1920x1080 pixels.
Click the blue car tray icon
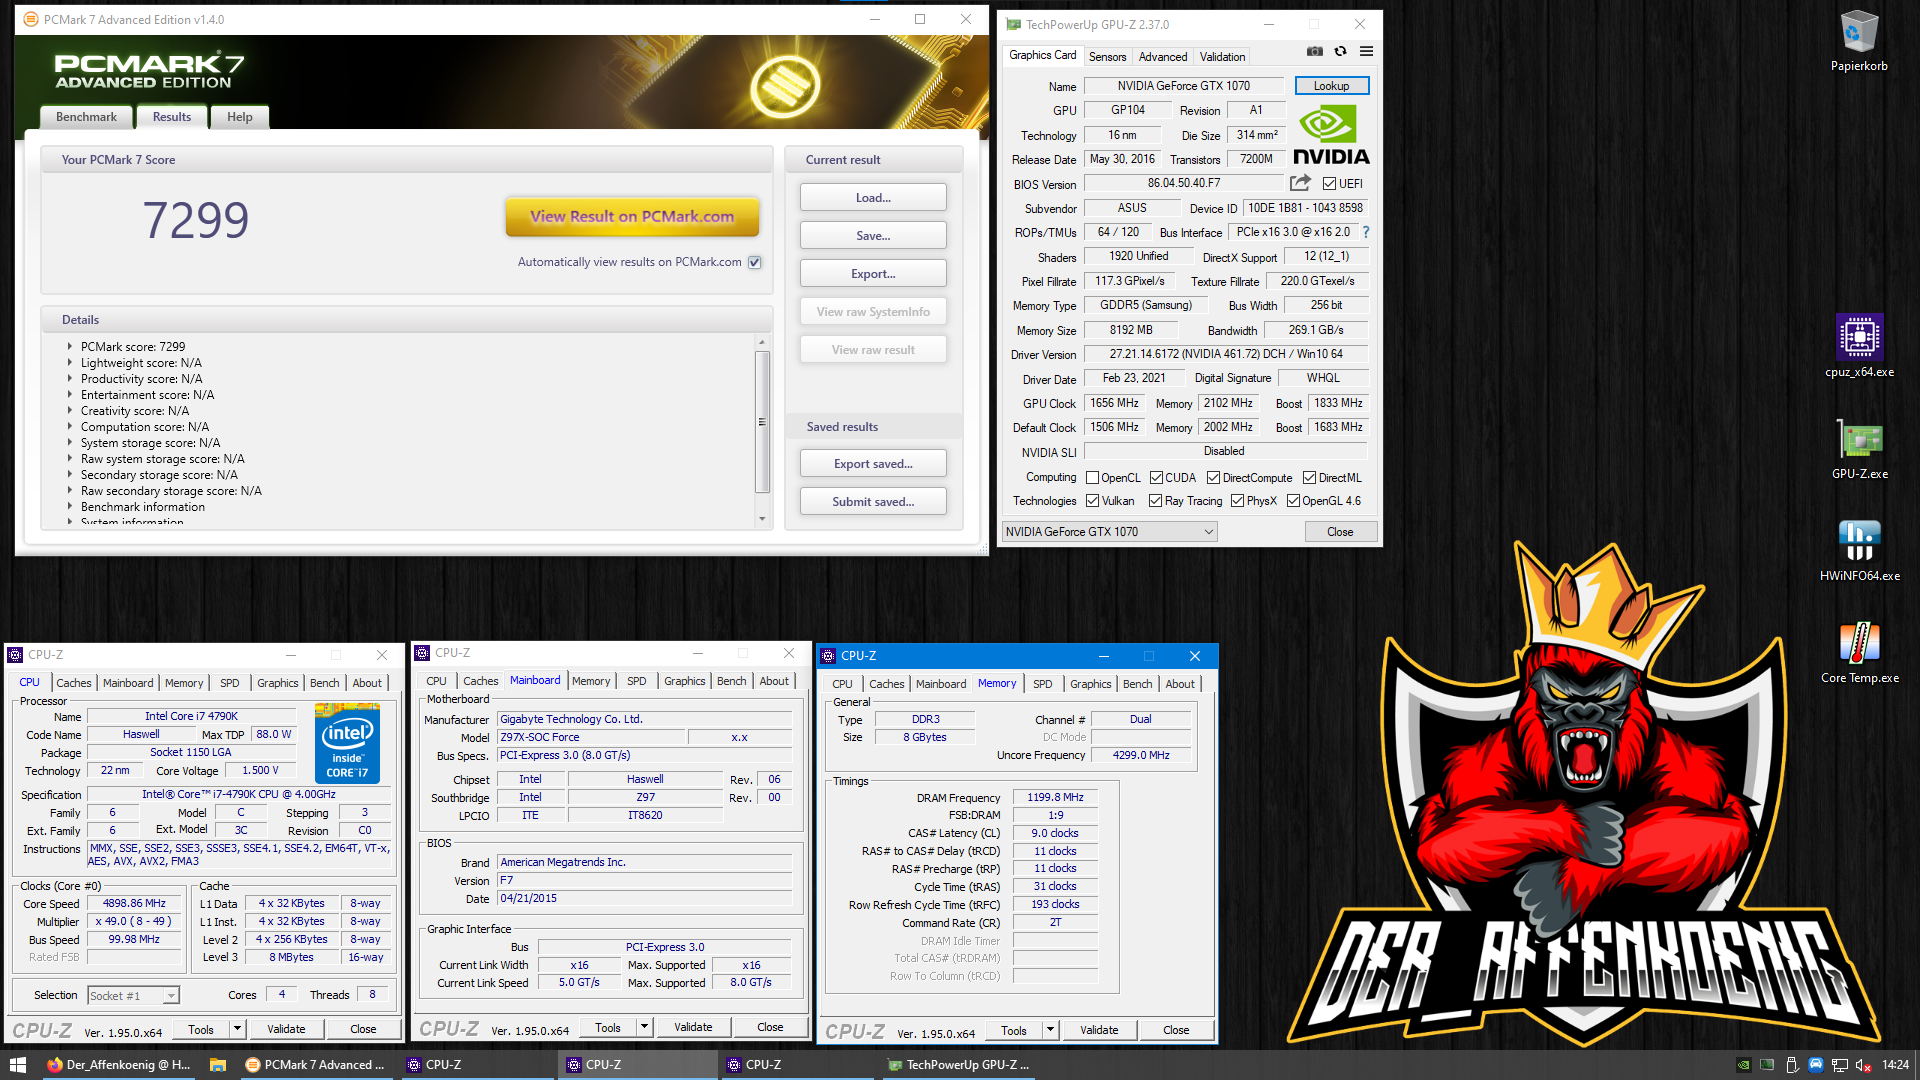click(x=1815, y=1065)
